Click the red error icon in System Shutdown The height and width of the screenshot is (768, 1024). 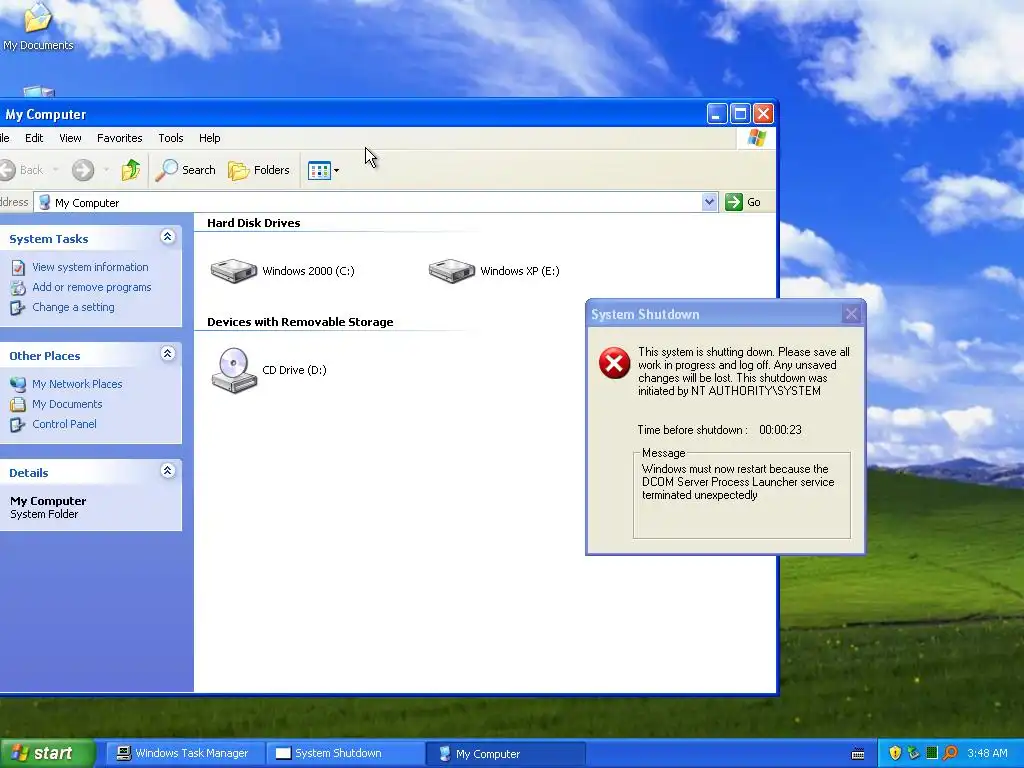[x=615, y=363]
